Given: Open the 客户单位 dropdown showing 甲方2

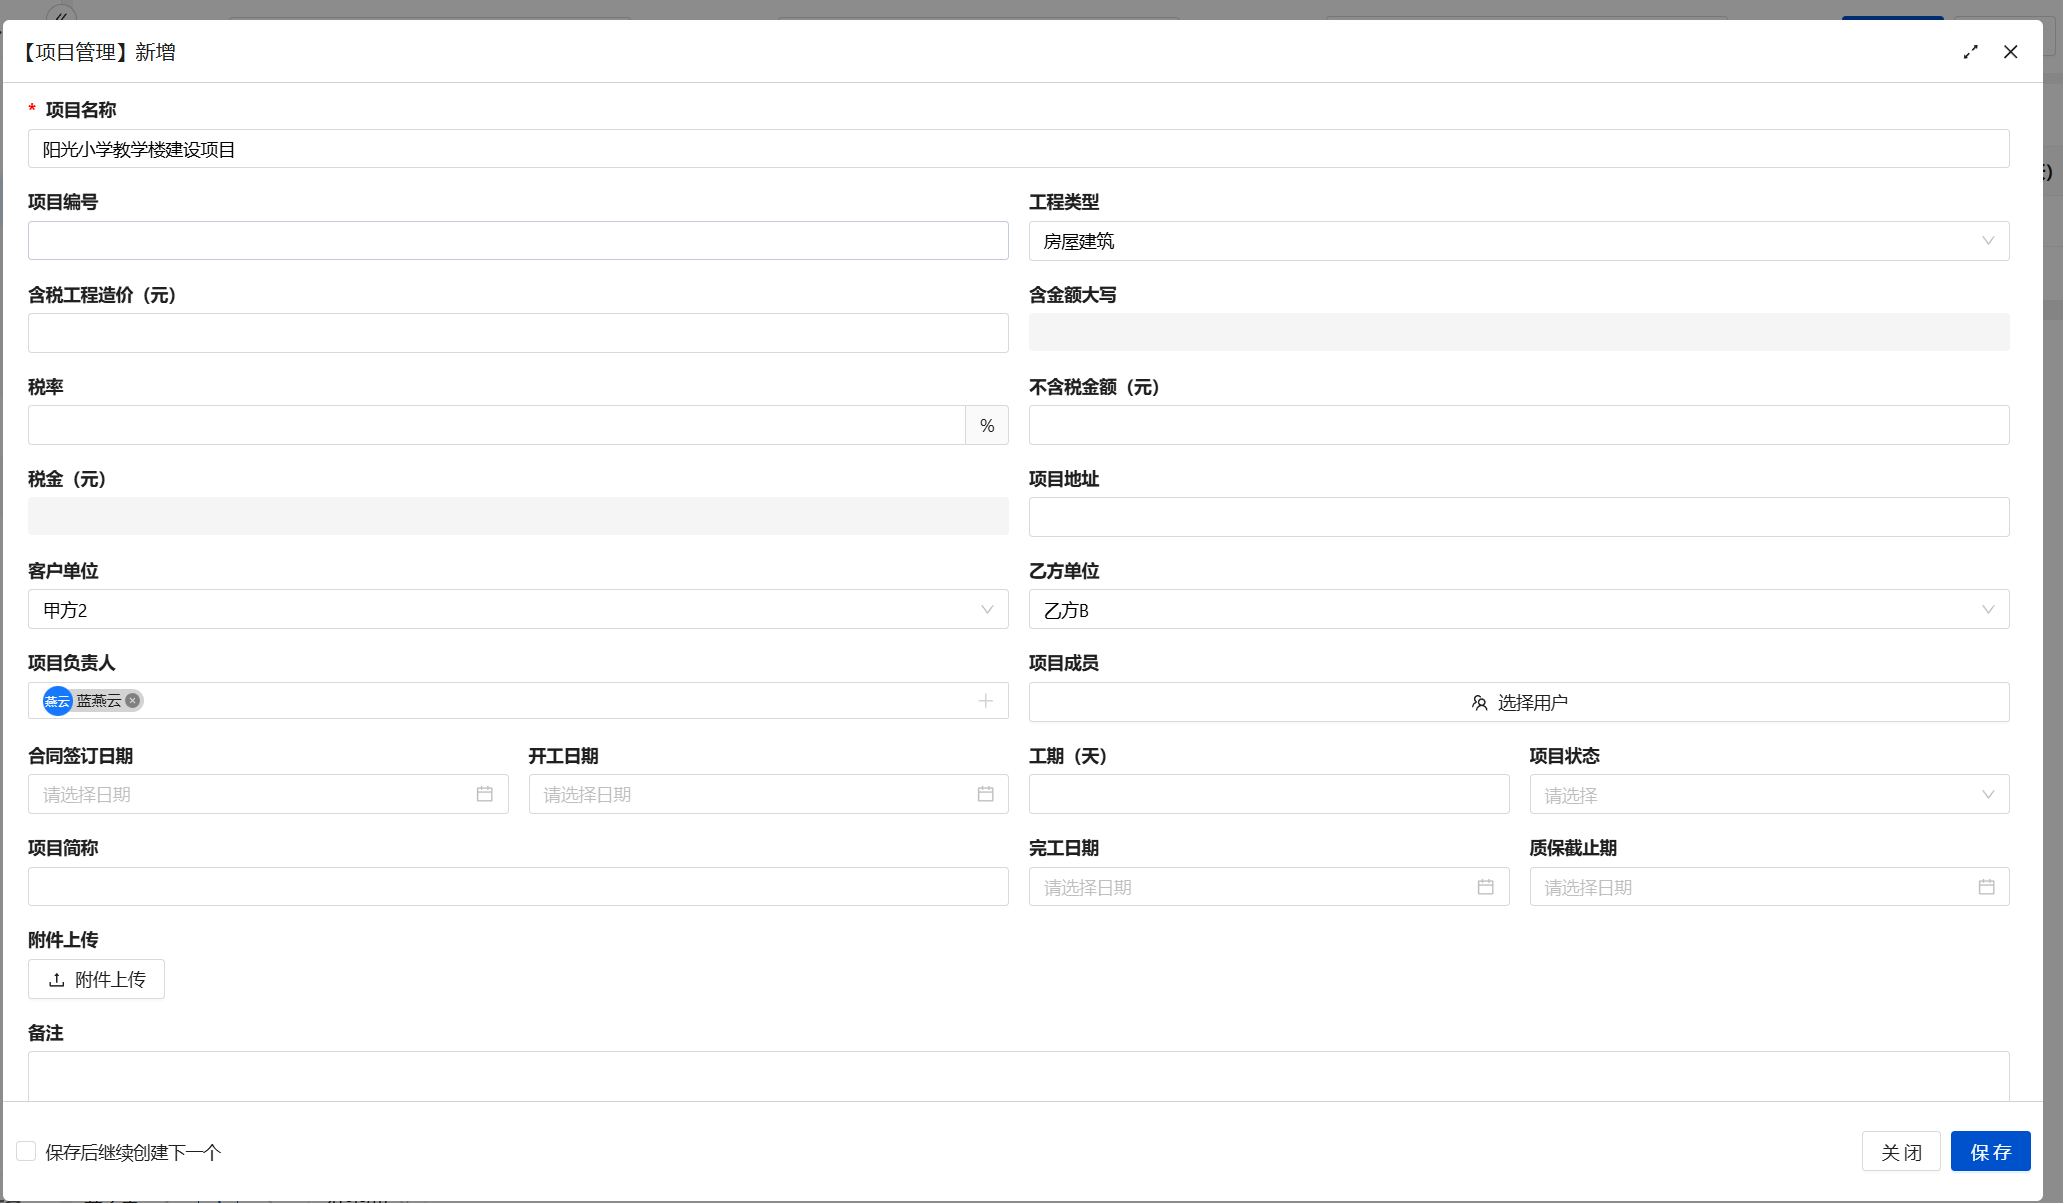Looking at the screenshot, I should click(517, 610).
